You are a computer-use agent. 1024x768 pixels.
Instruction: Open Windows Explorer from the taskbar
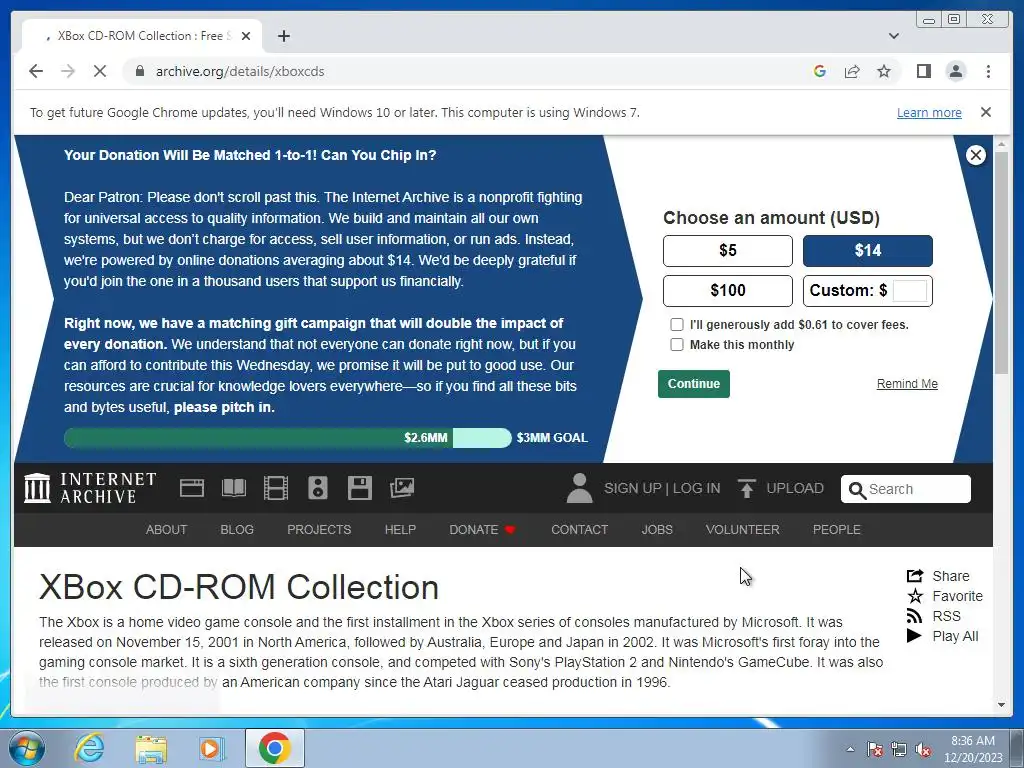point(151,748)
